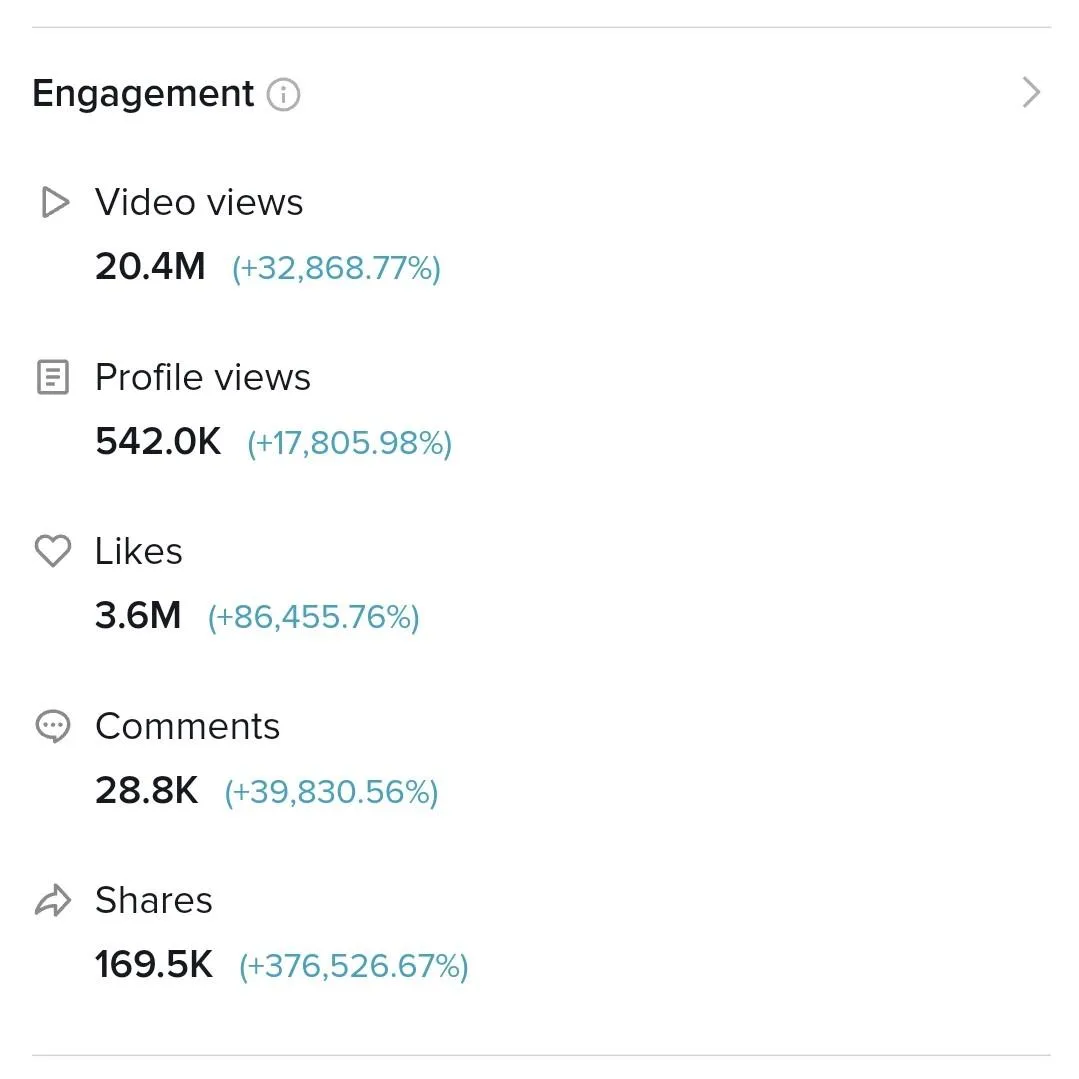Click the Likes heart icon
The width and height of the screenshot is (1079, 1079).
[53, 551]
